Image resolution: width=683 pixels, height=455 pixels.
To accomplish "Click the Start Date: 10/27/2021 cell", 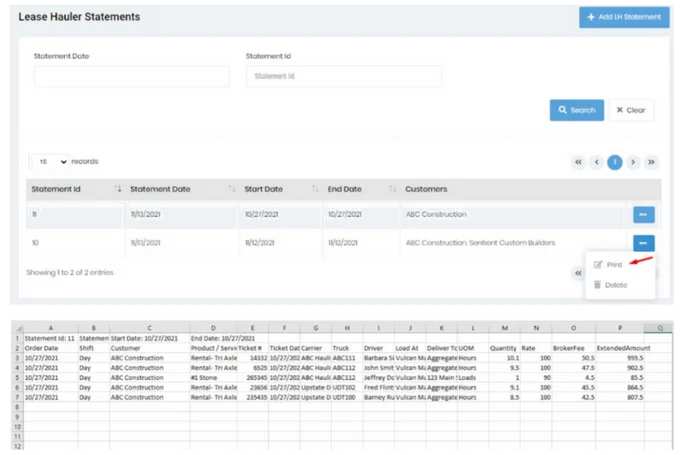I will [x=149, y=338].
